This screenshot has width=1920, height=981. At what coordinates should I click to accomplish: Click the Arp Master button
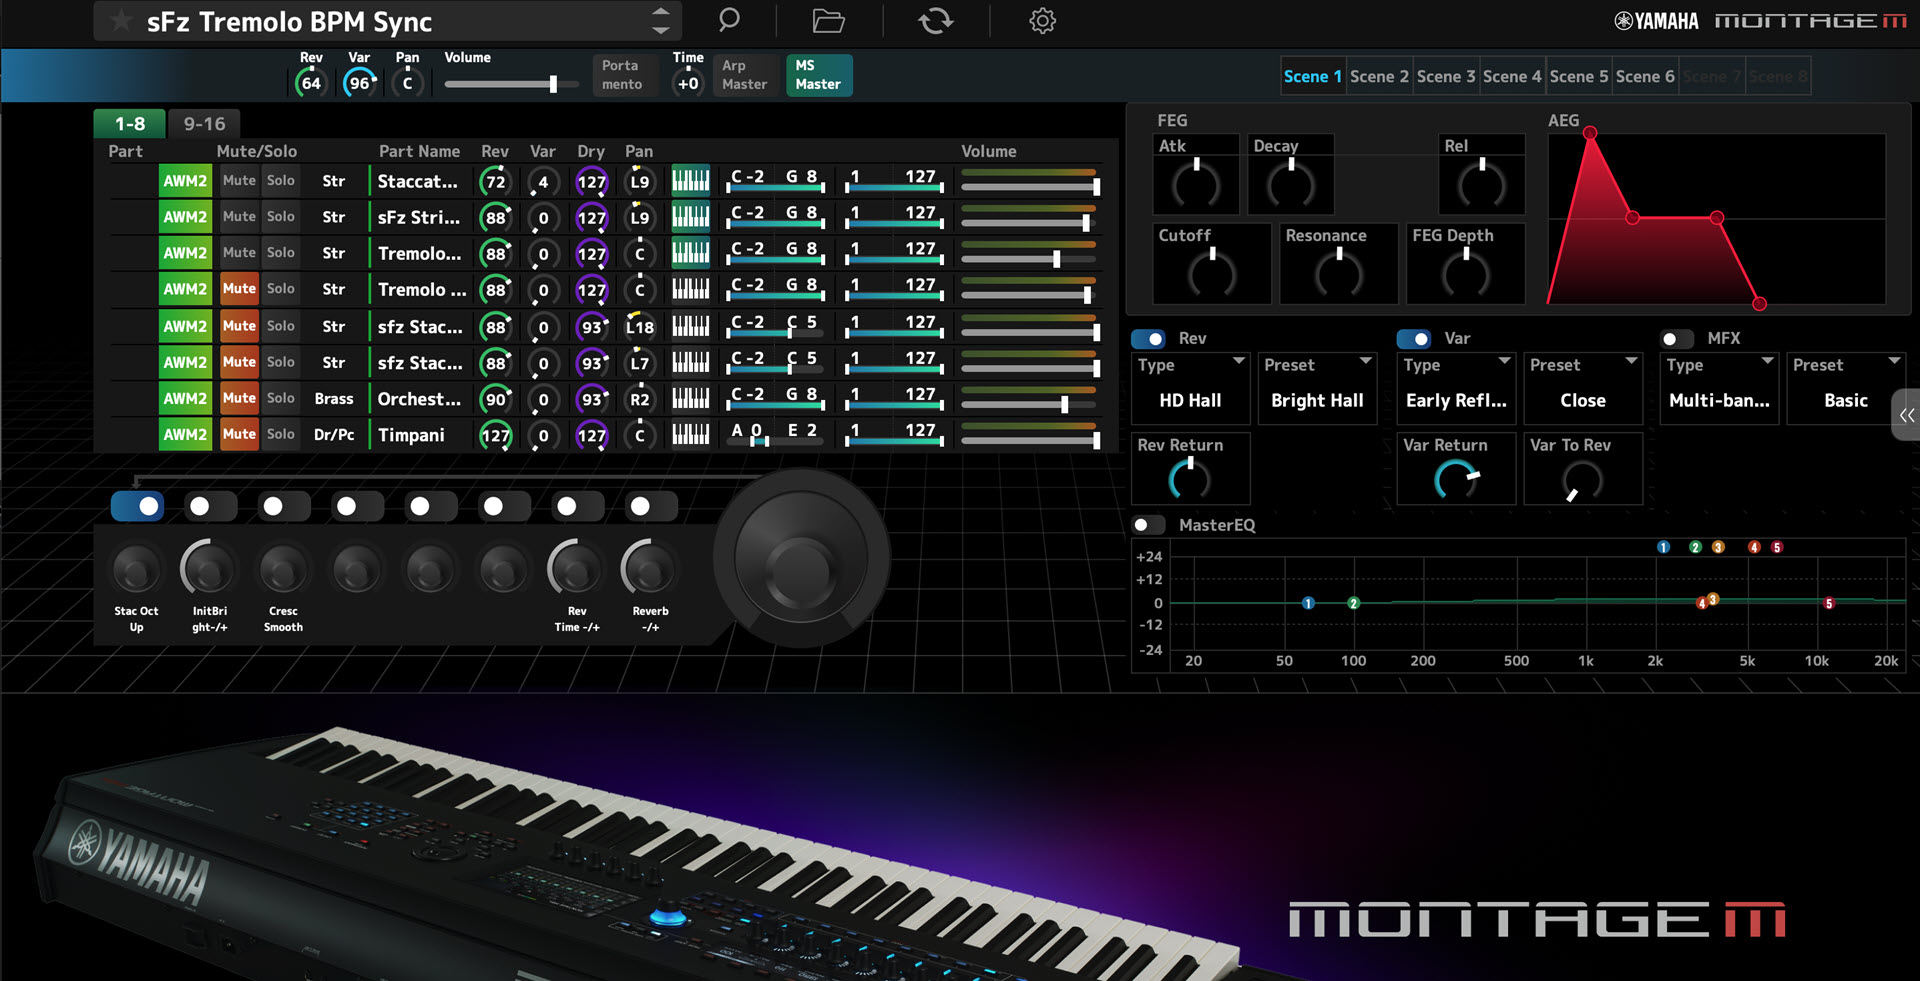point(744,75)
